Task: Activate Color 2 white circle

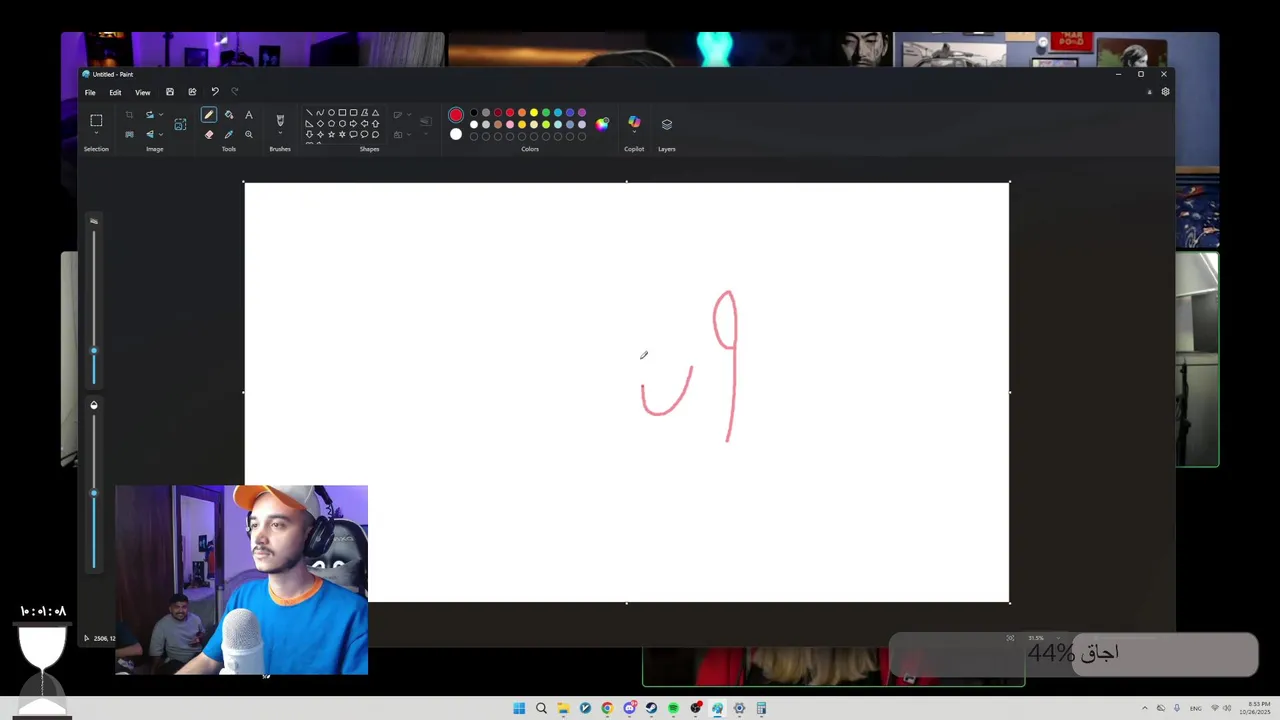Action: (456, 134)
